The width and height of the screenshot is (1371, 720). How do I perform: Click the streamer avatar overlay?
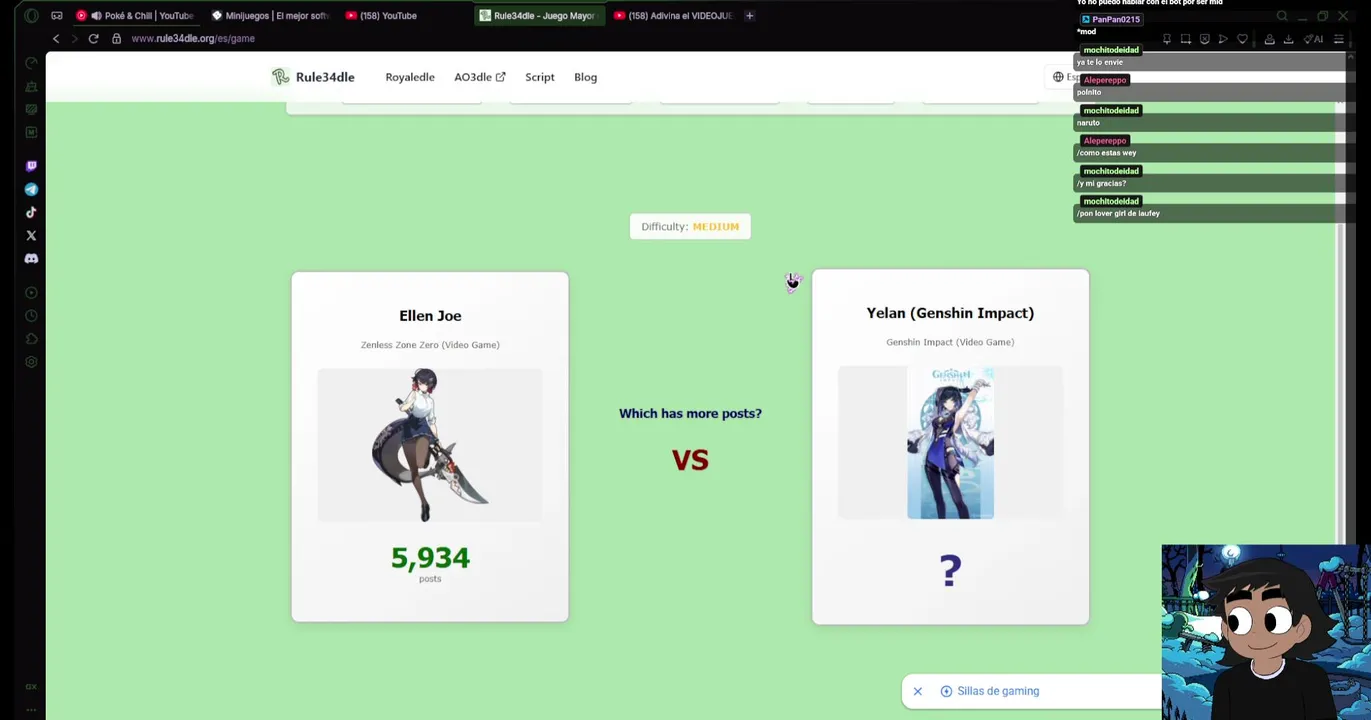point(1265,632)
